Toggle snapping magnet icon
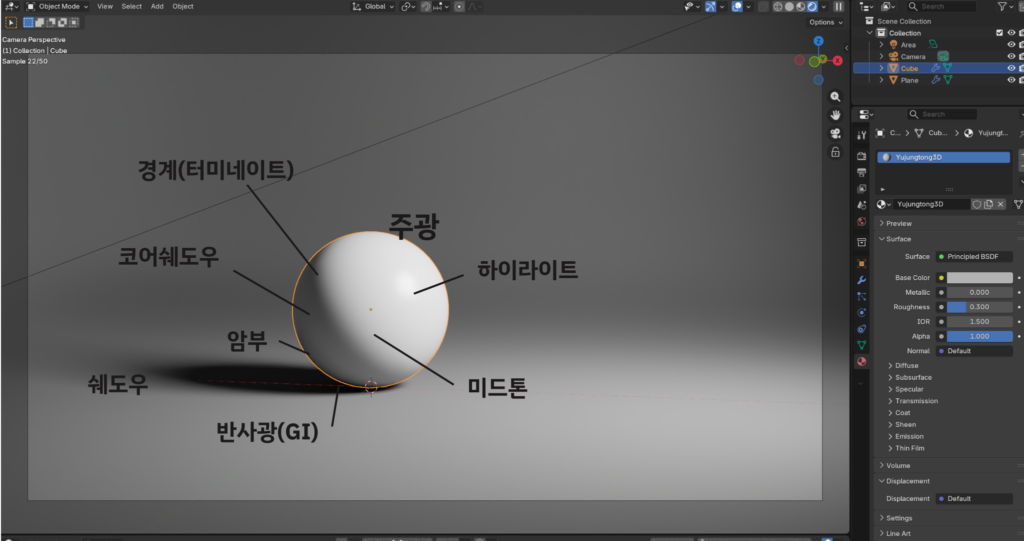Screen dimensions: 1024x541 coord(426,7)
